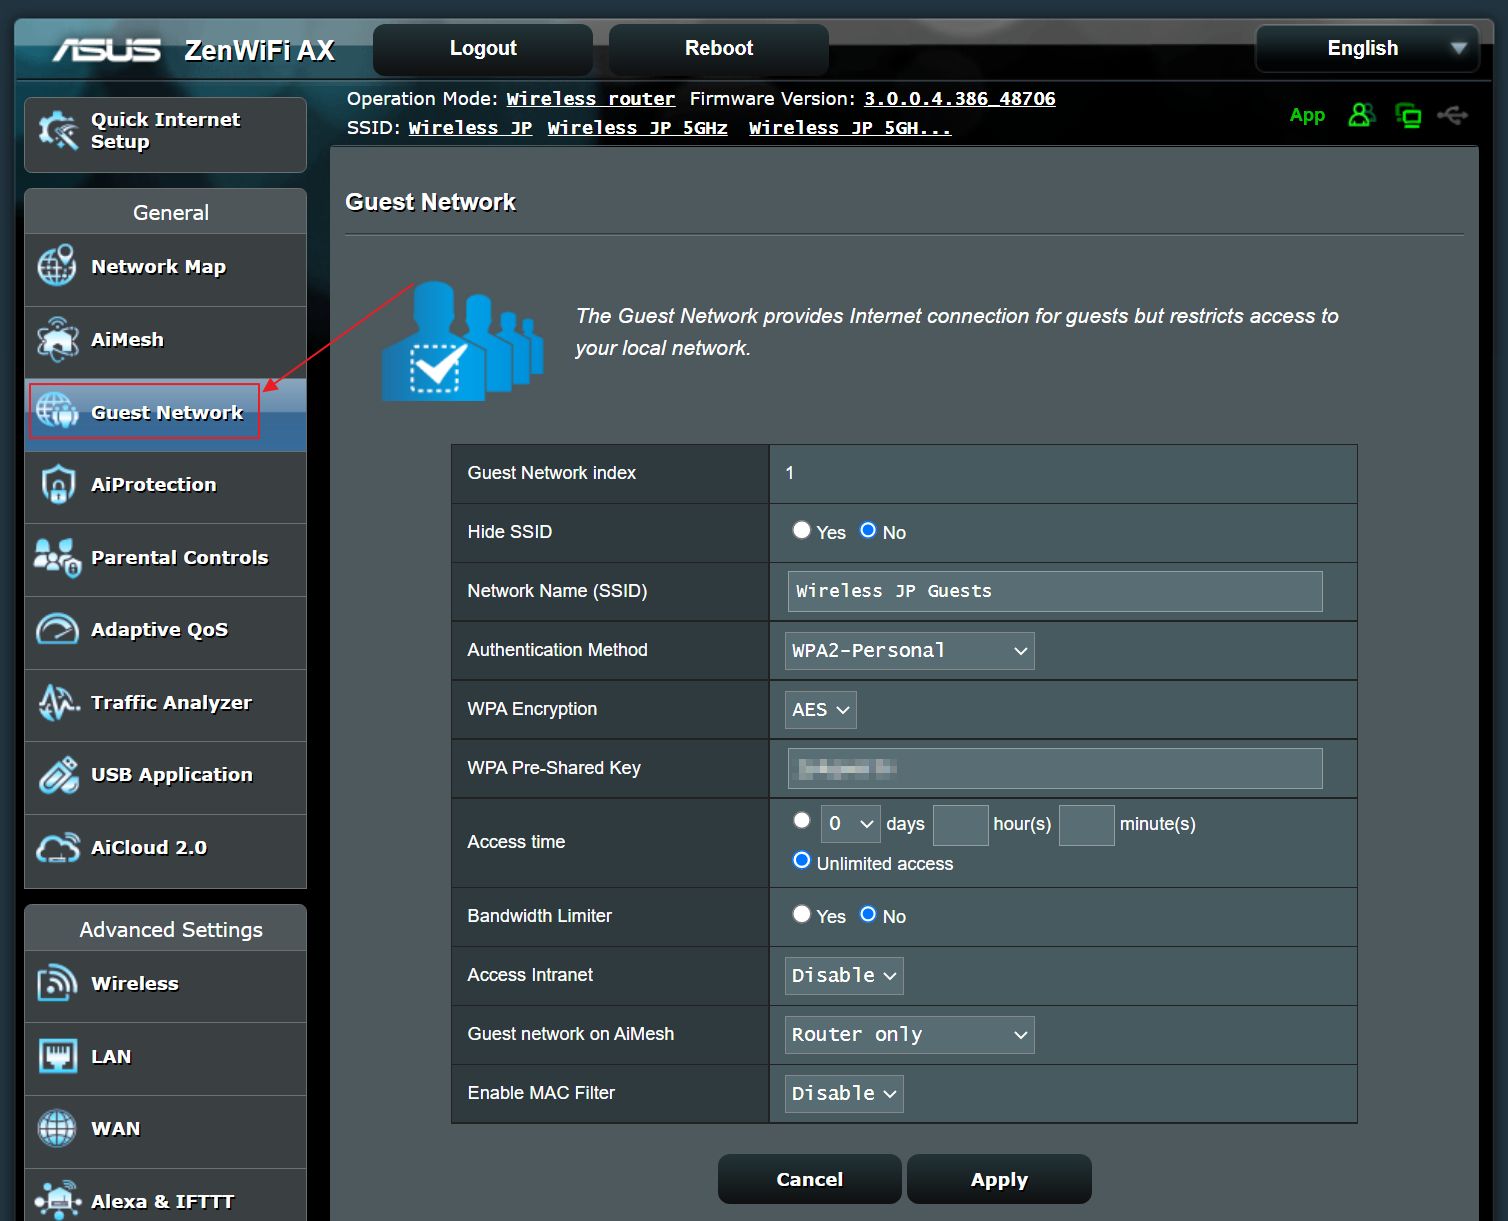Screen dimensions: 1508x1221
Task: Click the ASUS logo
Action: (106, 49)
